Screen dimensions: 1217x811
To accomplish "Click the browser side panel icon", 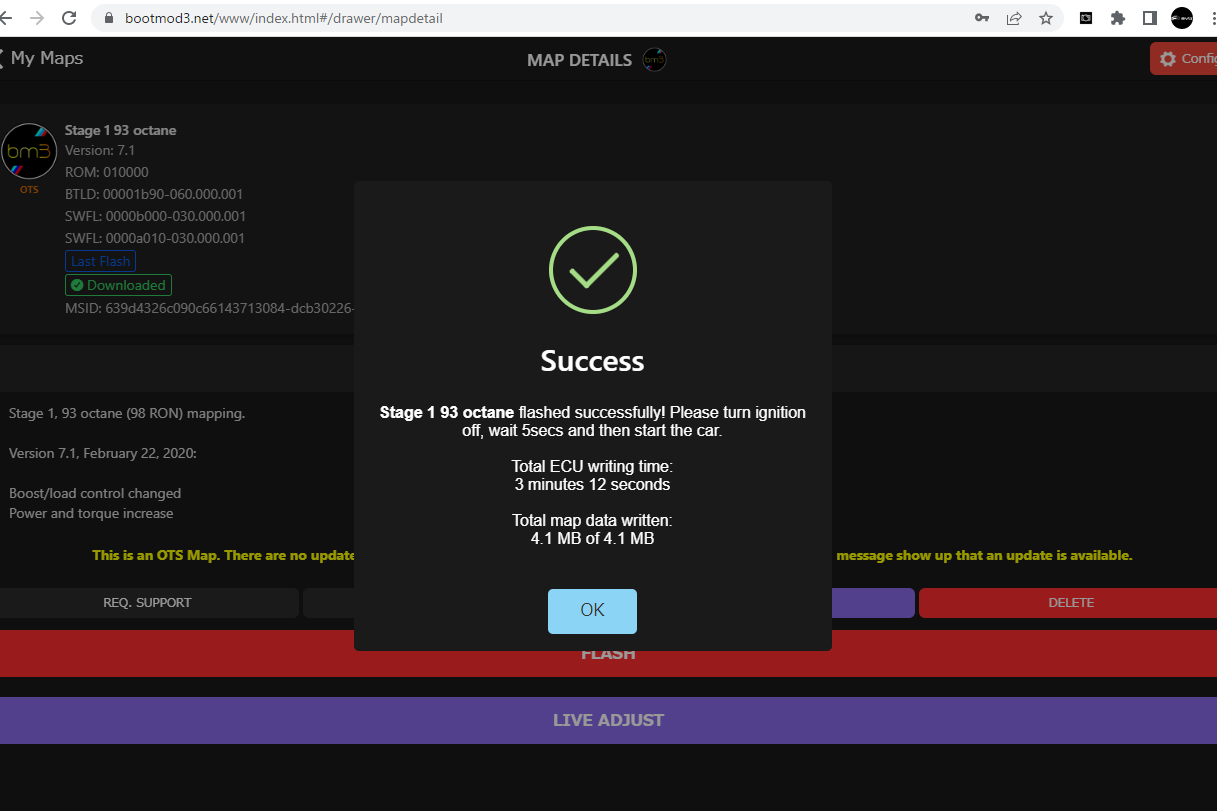I will 1150,18.
